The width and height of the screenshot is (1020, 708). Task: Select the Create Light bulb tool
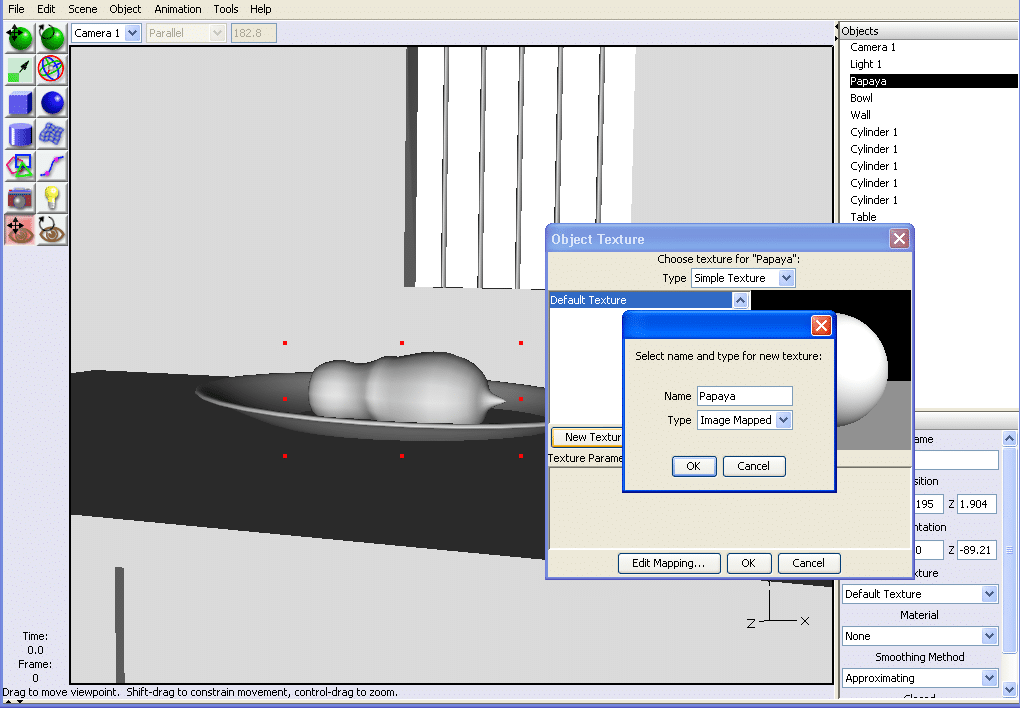[52, 198]
